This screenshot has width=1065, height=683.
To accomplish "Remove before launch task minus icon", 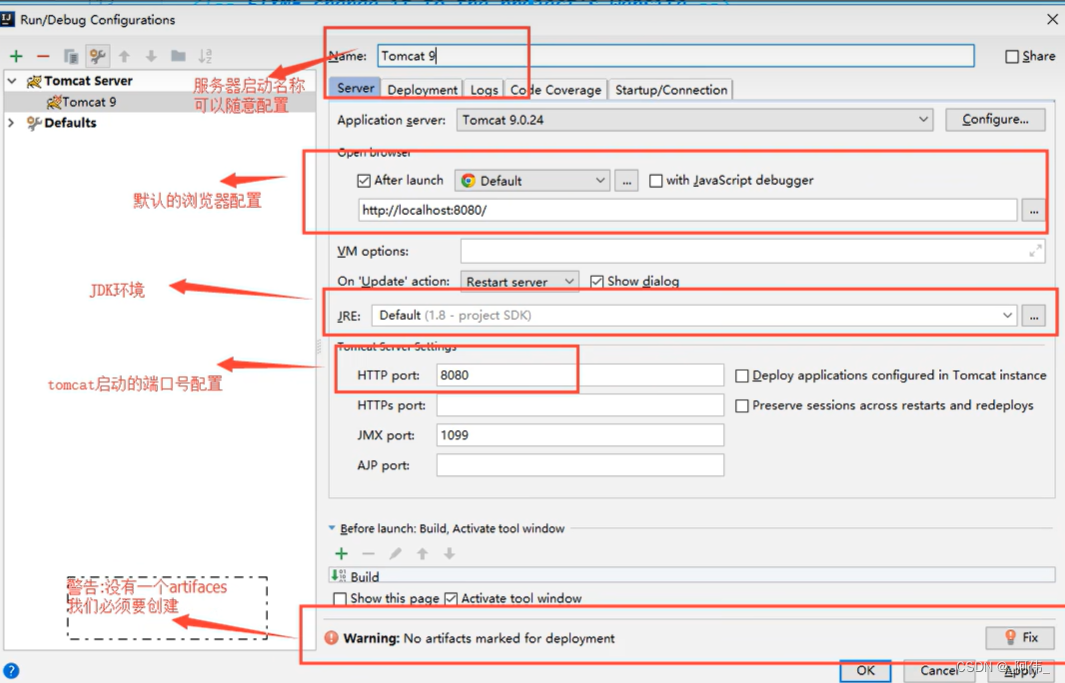I will click(368, 554).
